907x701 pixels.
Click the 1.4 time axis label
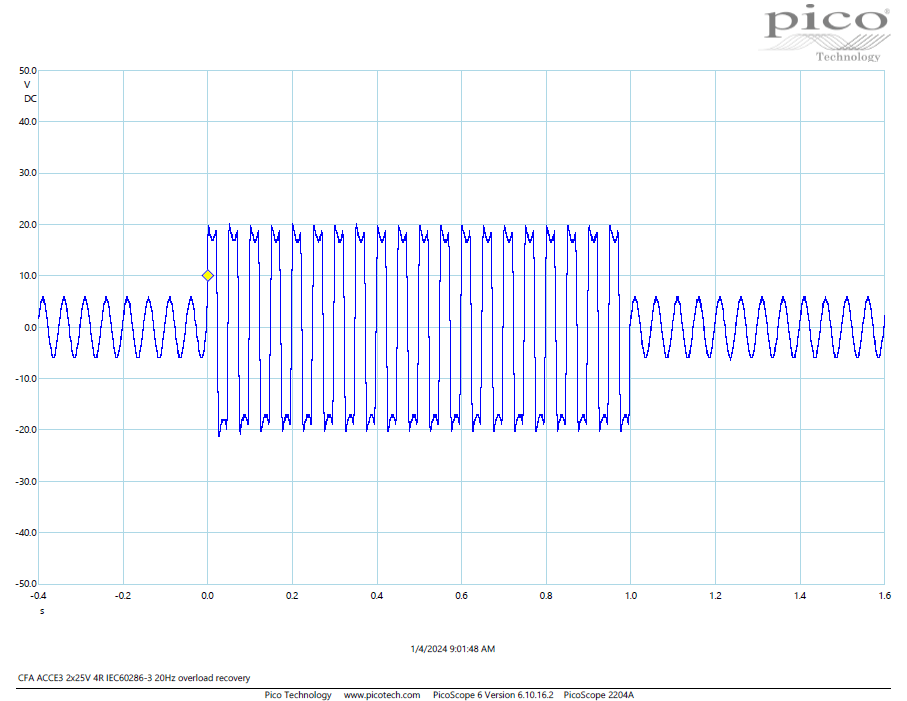800,596
